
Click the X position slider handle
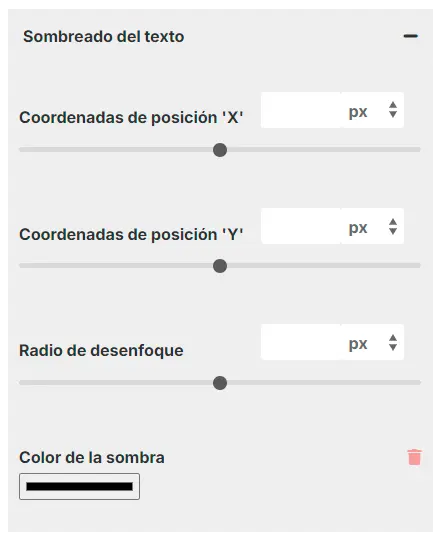pos(220,150)
